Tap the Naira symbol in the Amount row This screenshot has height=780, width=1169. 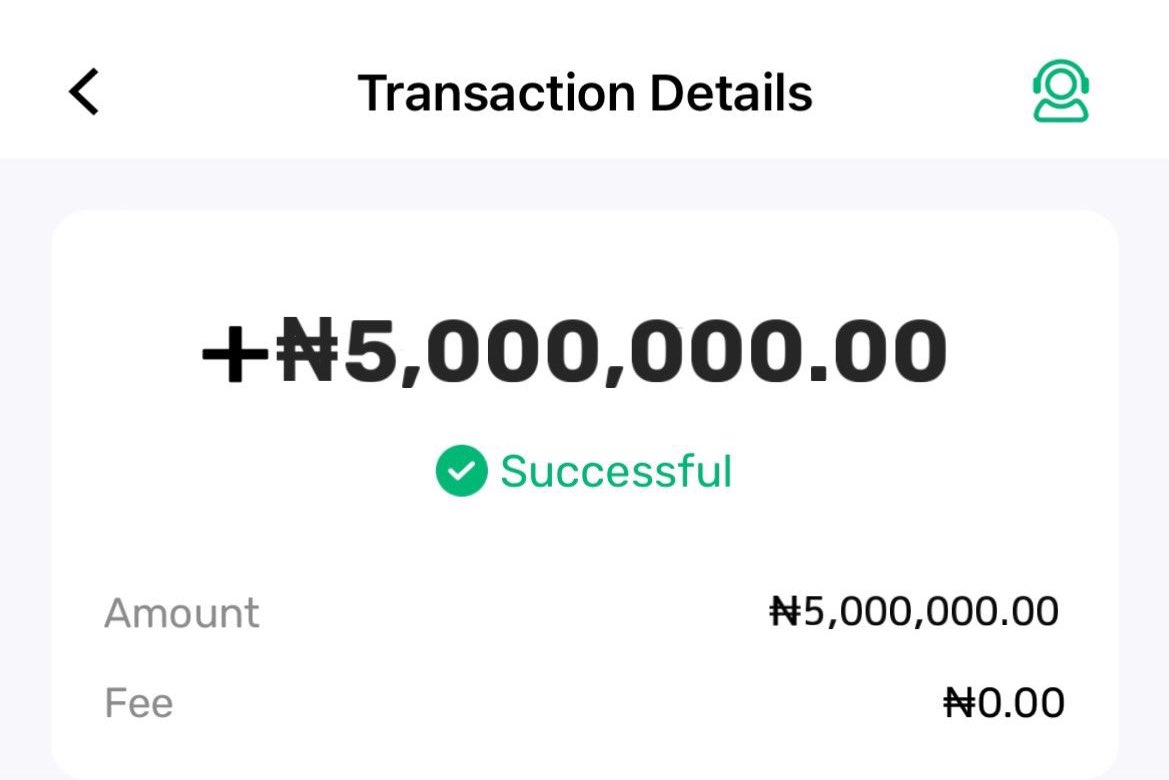pyautogui.click(x=786, y=611)
